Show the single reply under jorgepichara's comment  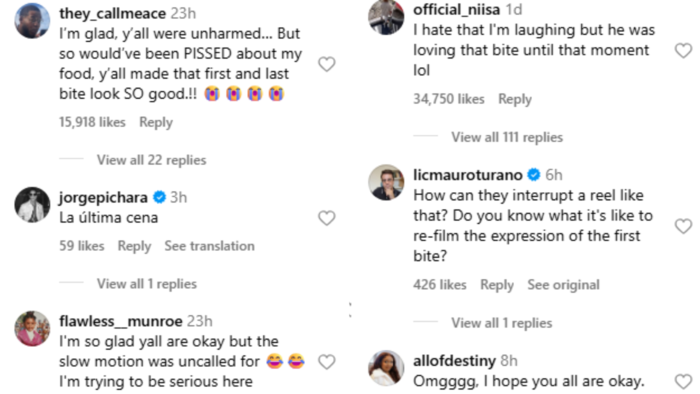click(x=147, y=284)
